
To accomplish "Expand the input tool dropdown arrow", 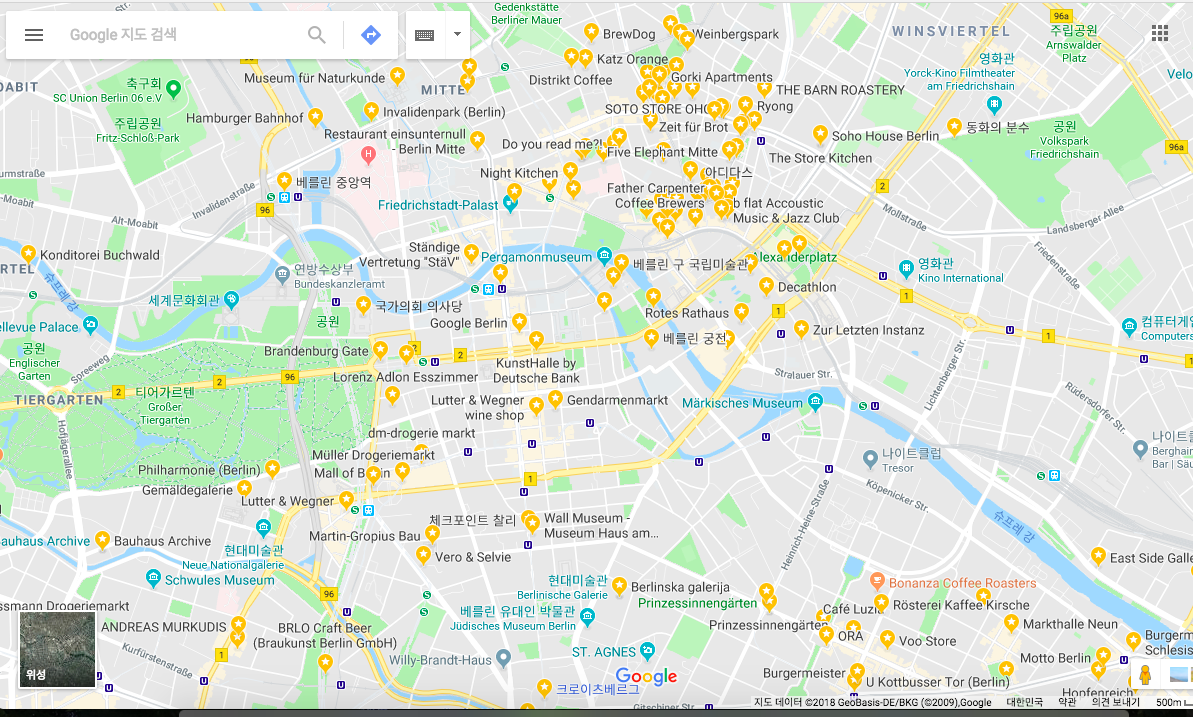I will [x=457, y=34].
